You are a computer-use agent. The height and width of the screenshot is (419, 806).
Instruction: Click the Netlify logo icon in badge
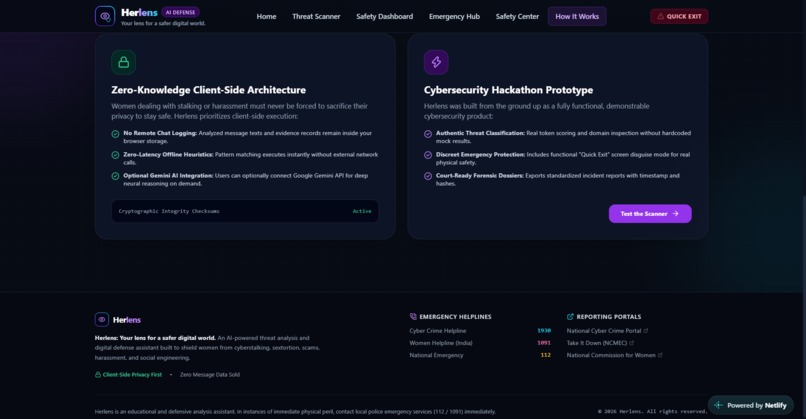pos(719,405)
